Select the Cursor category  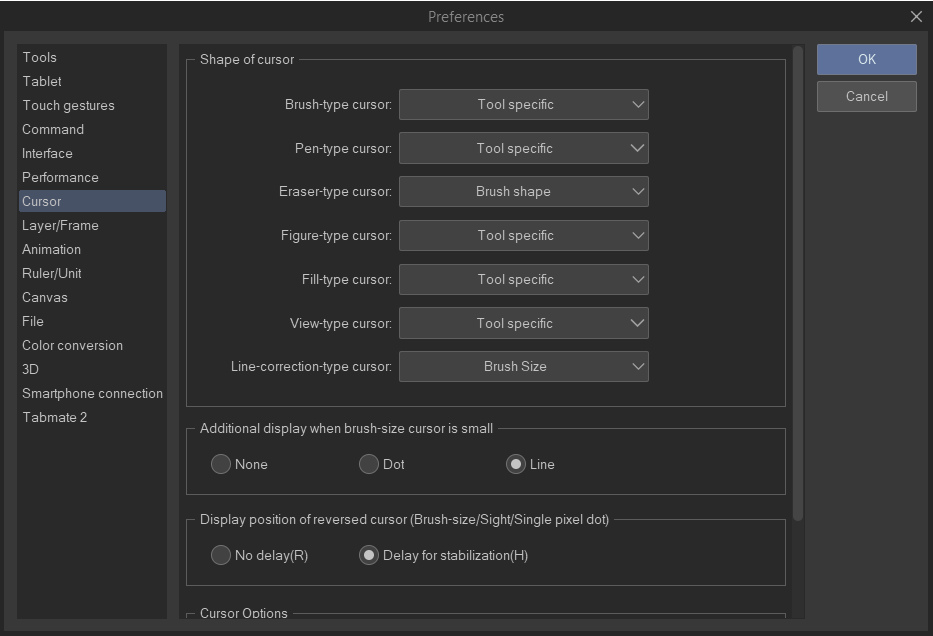pyautogui.click(x=92, y=201)
